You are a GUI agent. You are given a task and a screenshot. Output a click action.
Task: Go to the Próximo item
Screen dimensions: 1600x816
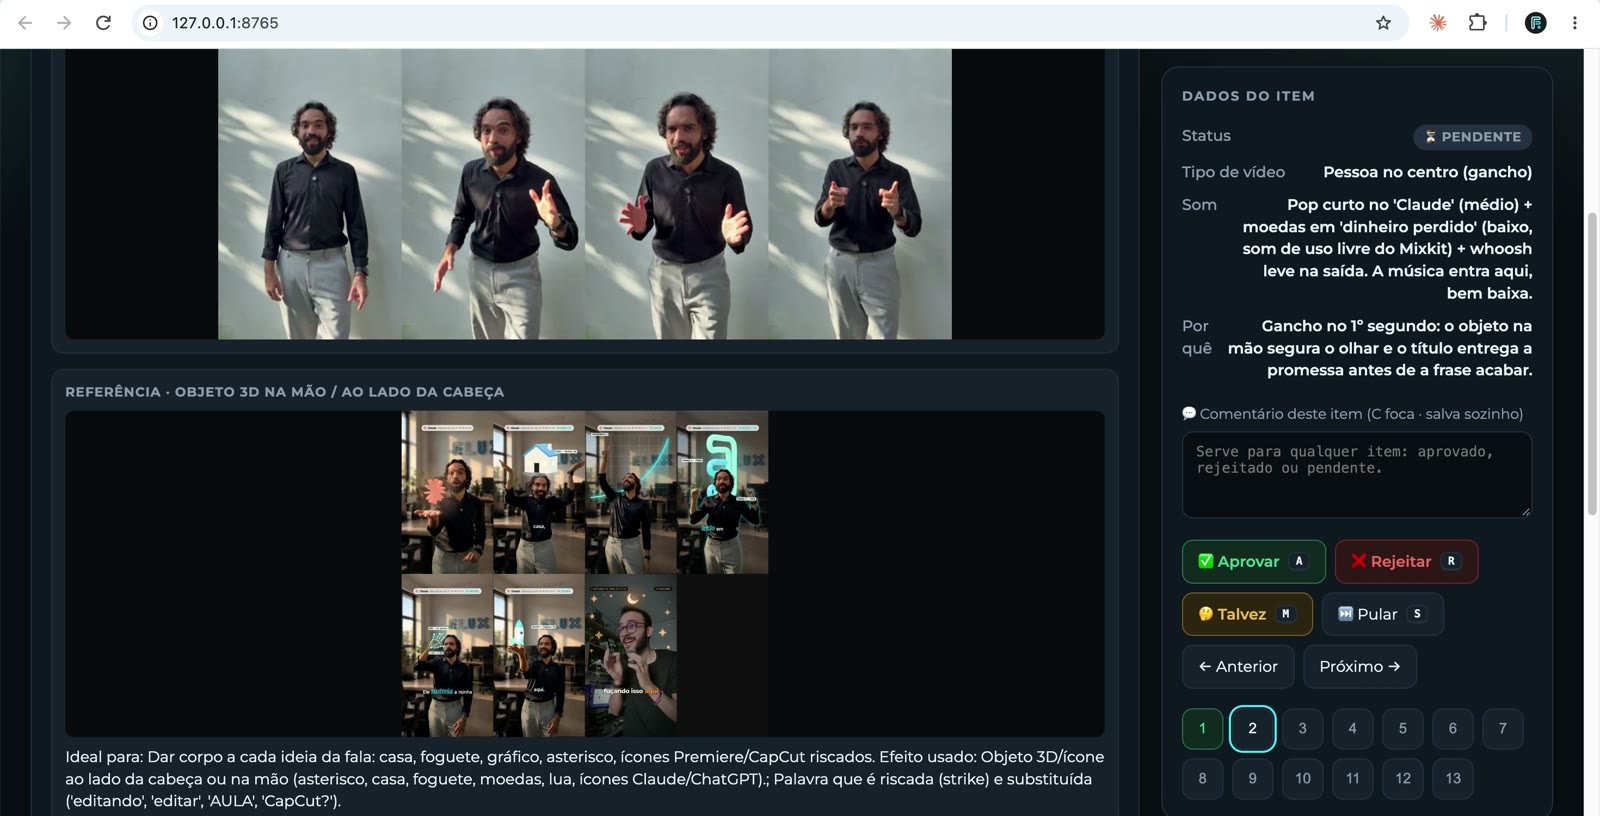1360,667
